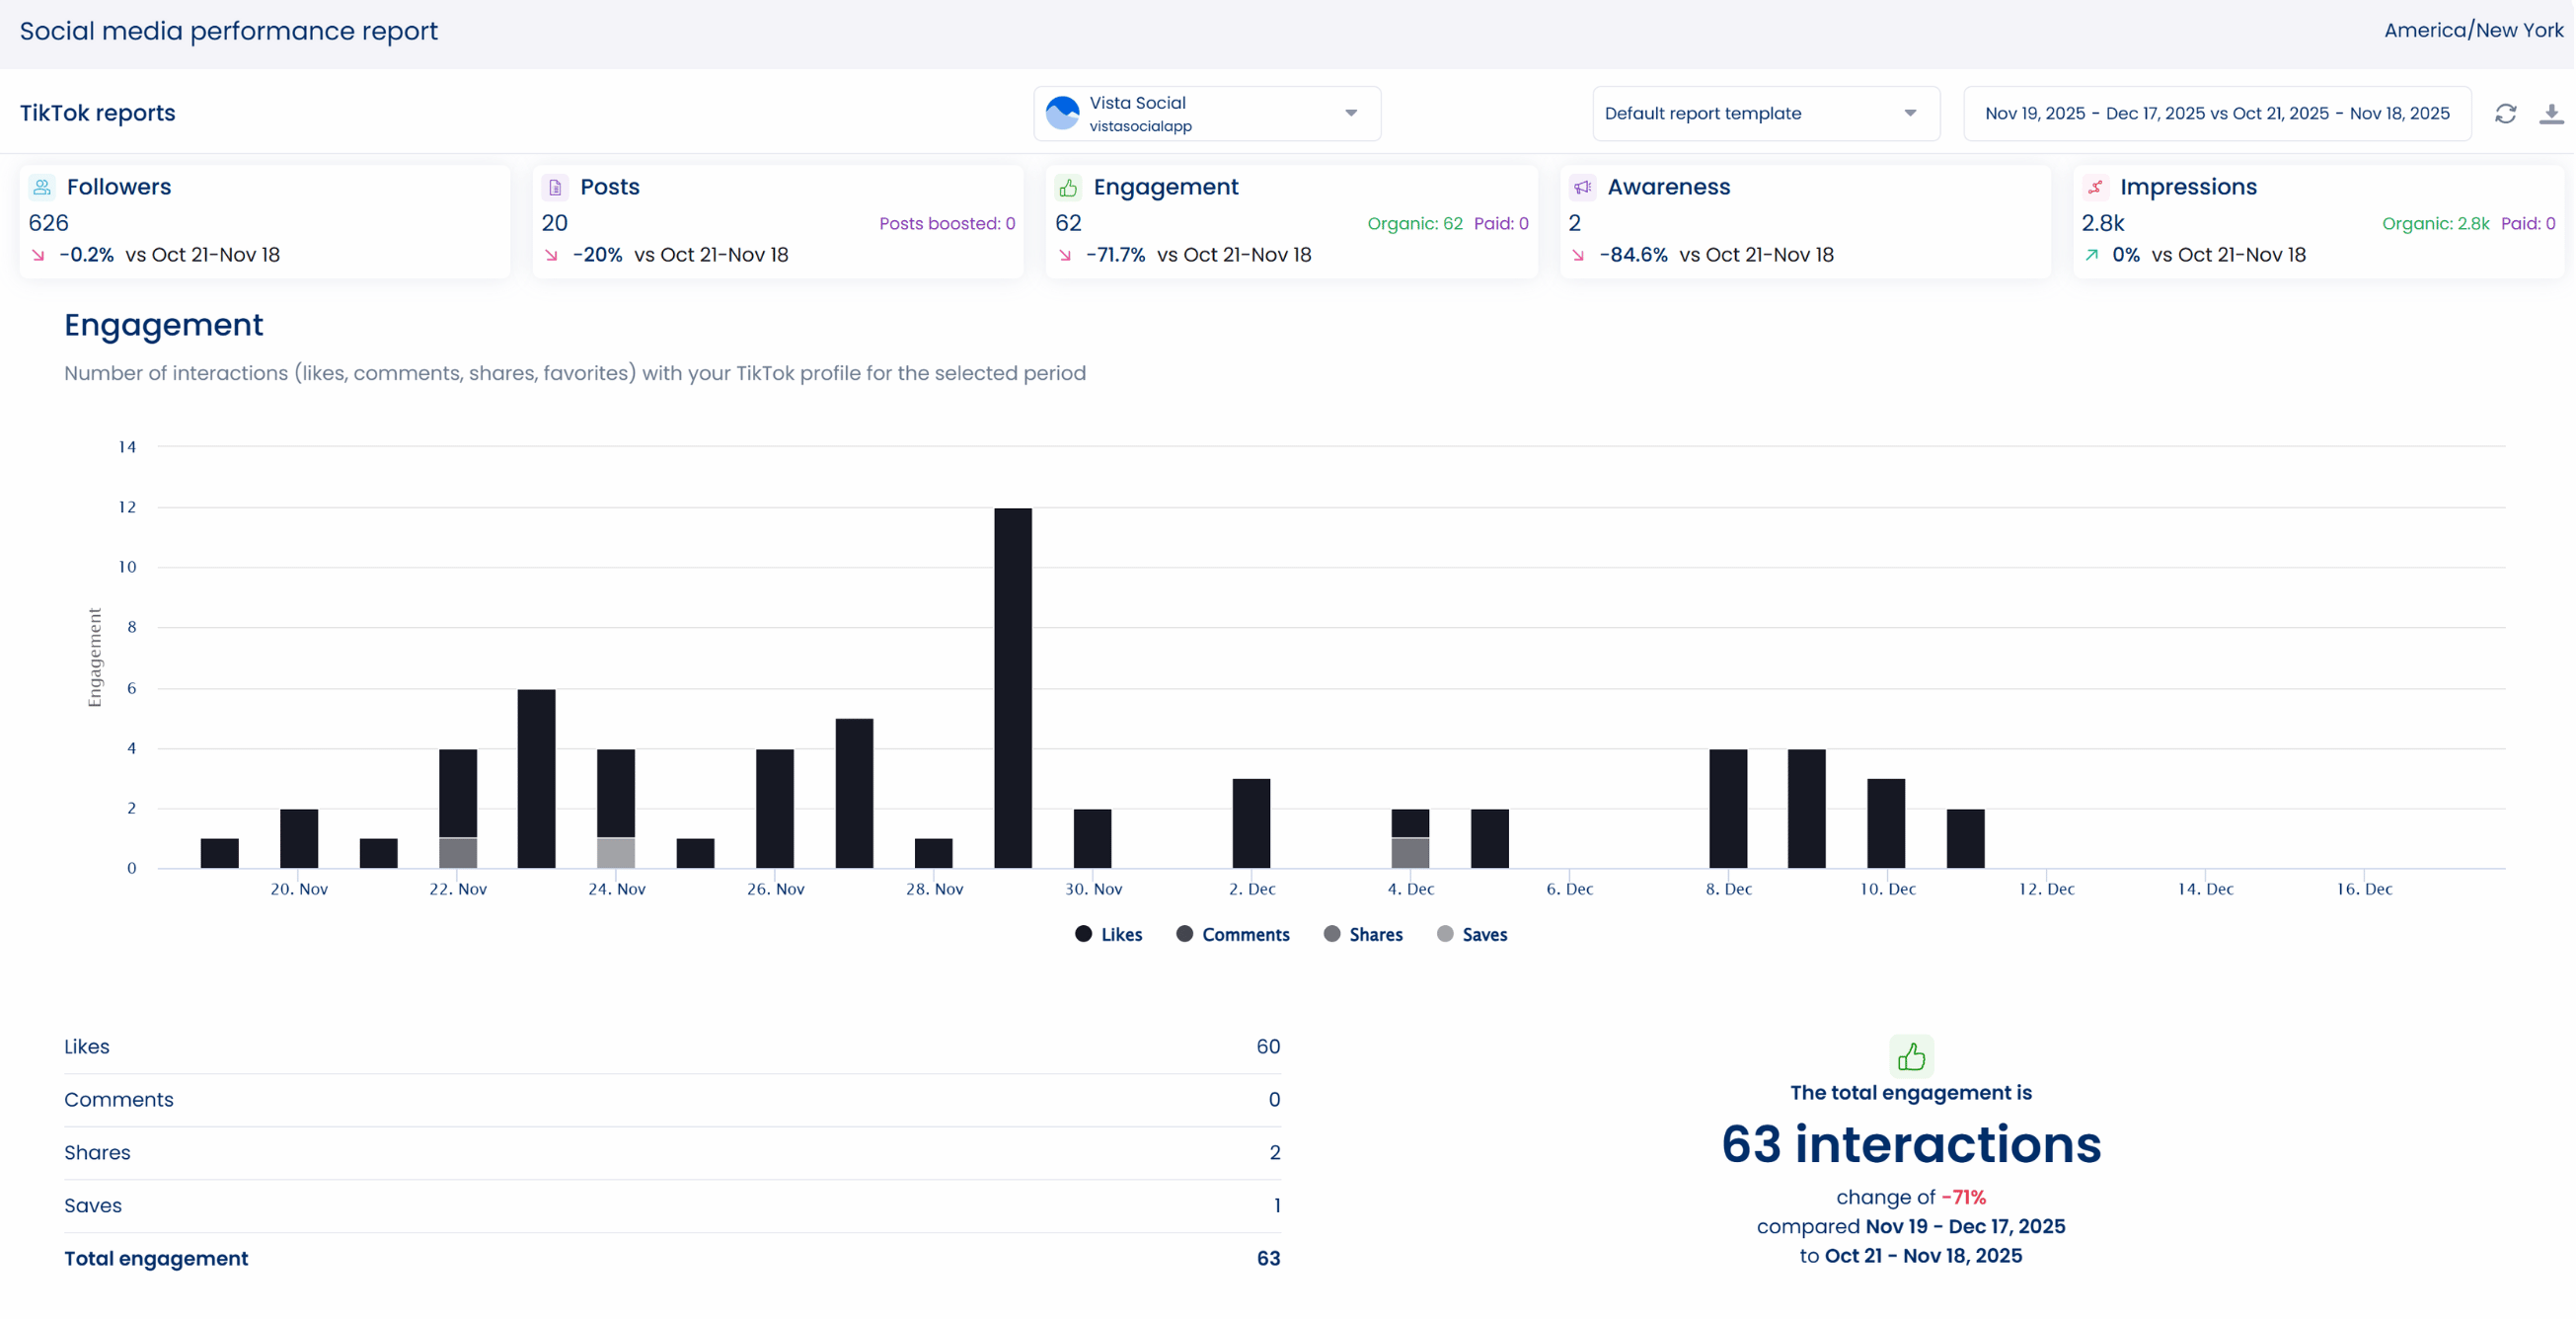
Task: Click the tallest bar on Nov 29
Action: 1013,687
